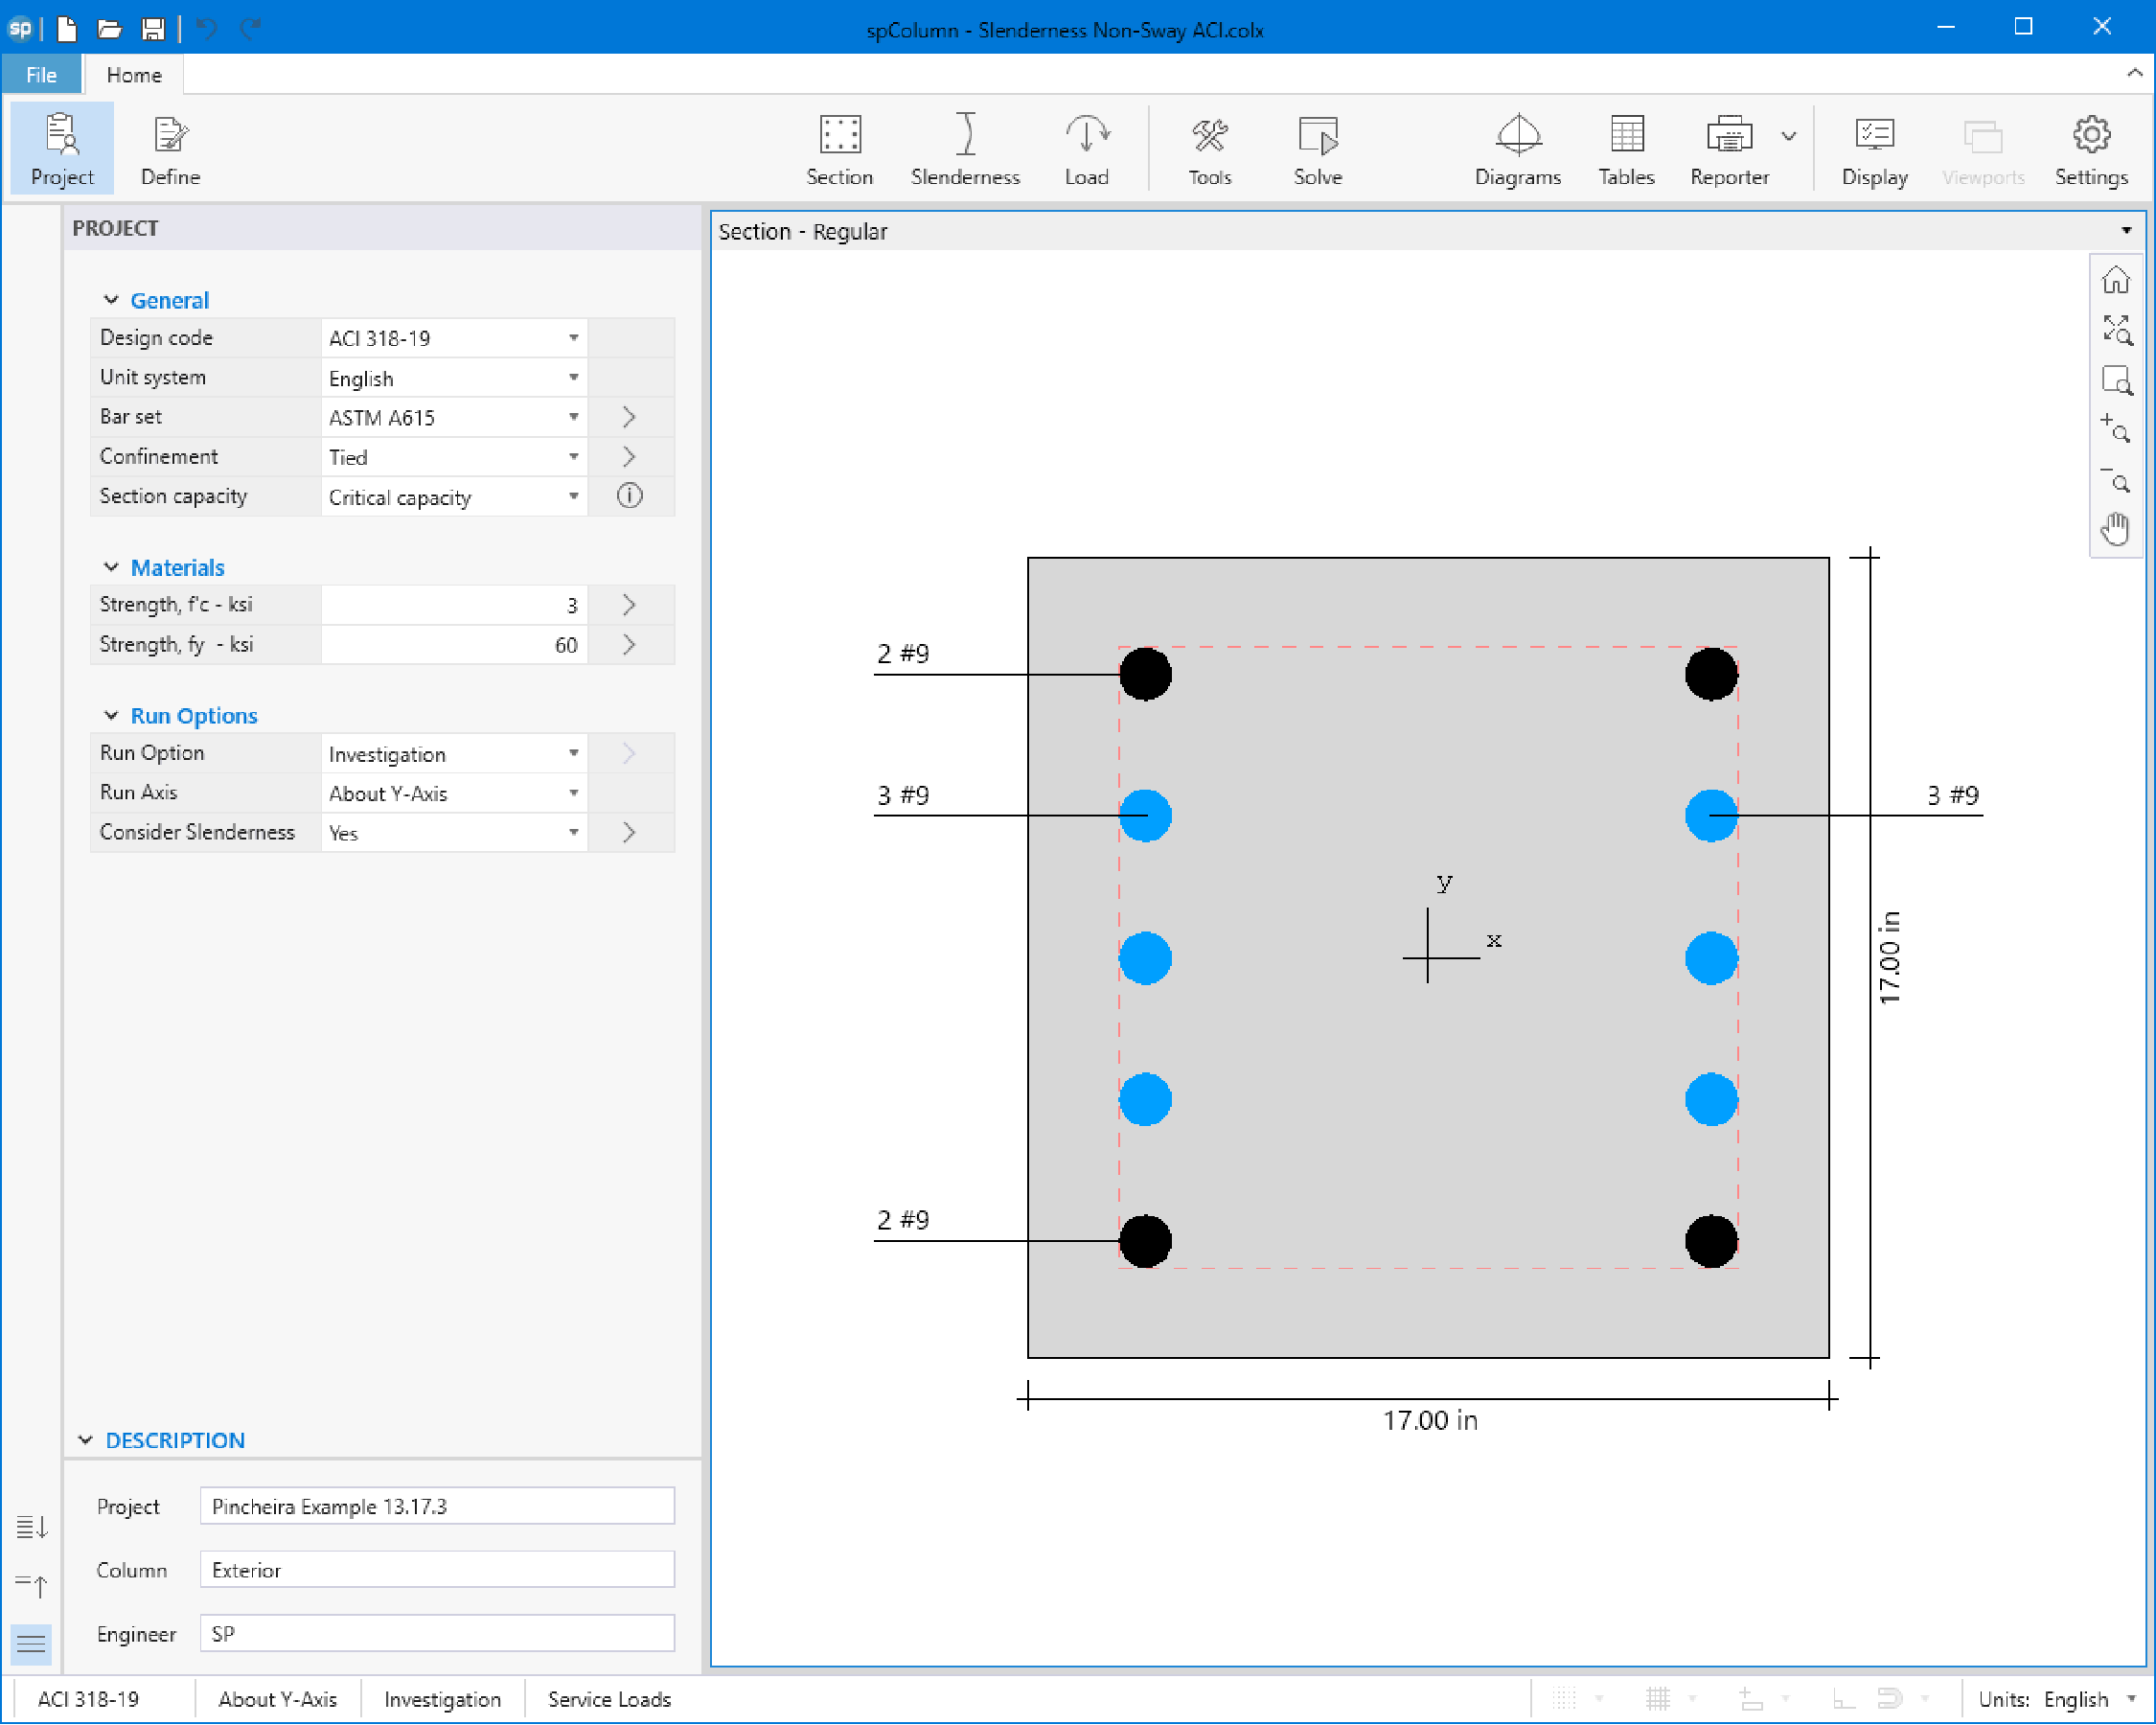Open the Slenderness ribbon tool
This screenshot has width=2156, height=1725.
[965, 148]
